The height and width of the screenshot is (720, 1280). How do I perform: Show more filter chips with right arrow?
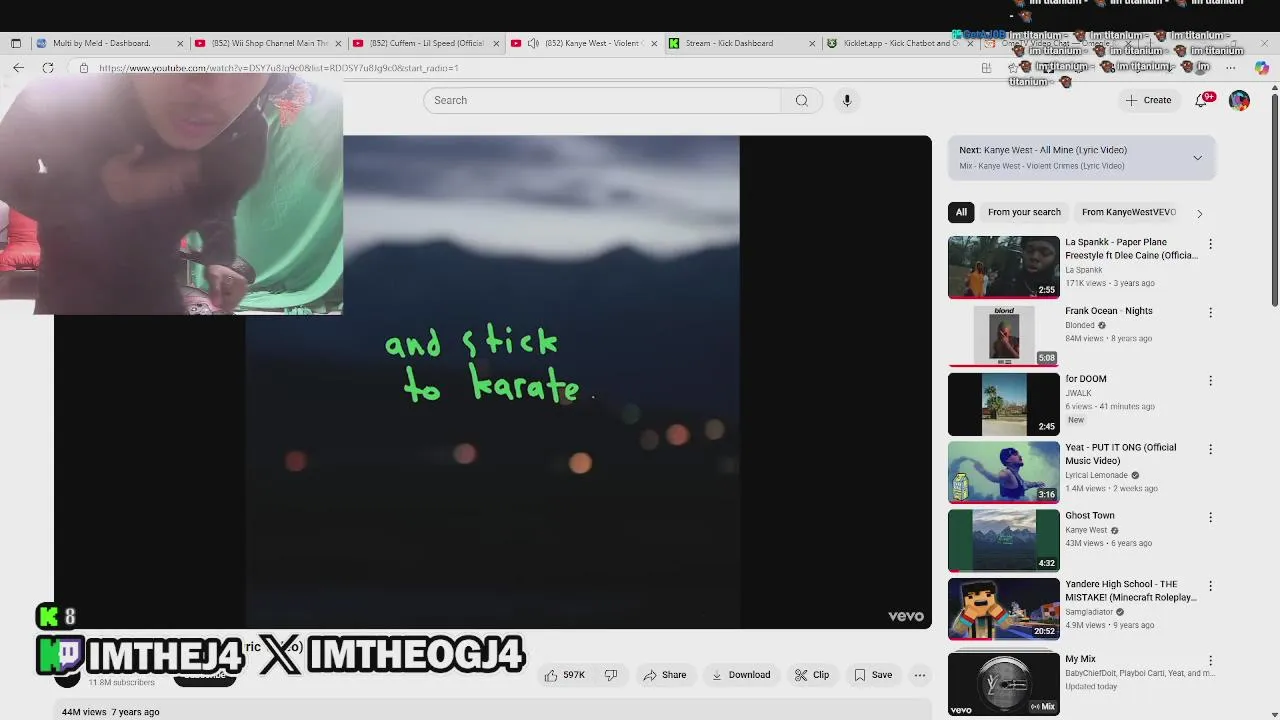pyautogui.click(x=1199, y=213)
